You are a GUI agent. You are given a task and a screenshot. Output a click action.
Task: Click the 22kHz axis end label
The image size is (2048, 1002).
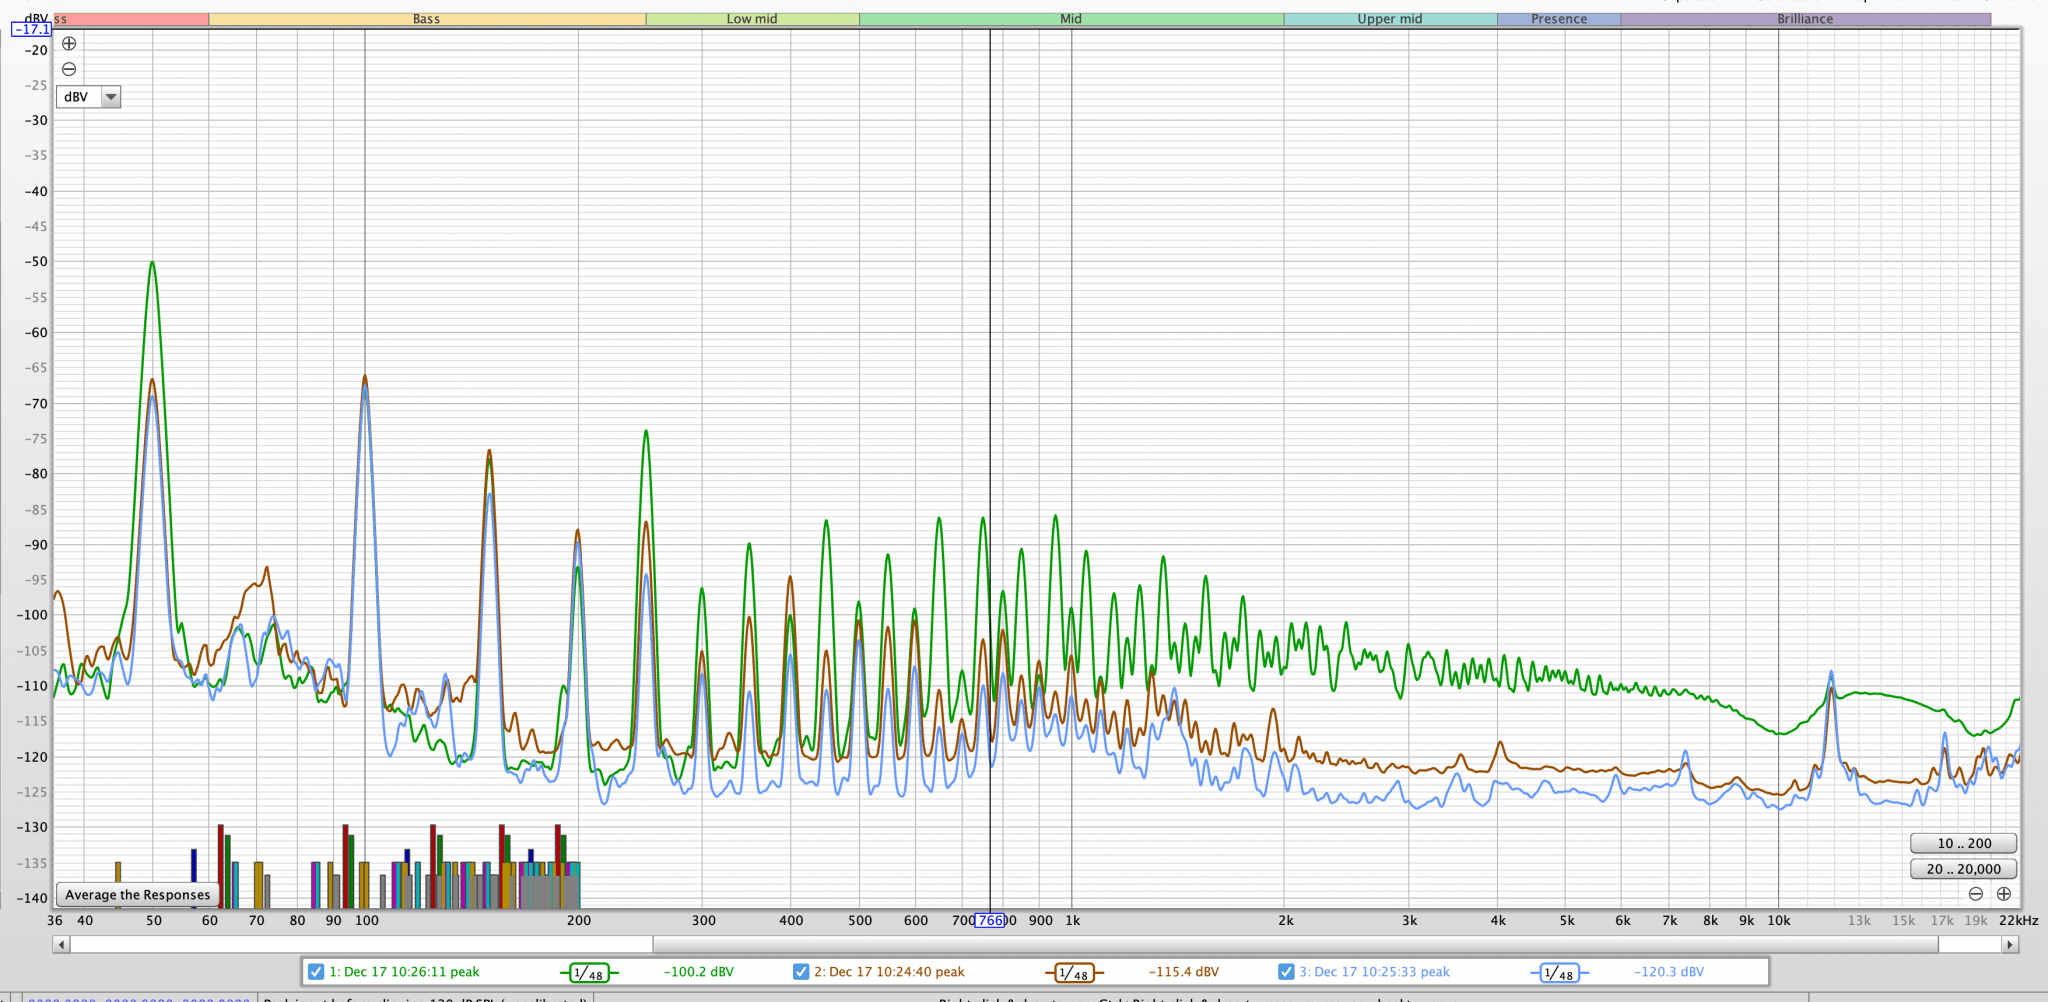tap(2018, 920)
